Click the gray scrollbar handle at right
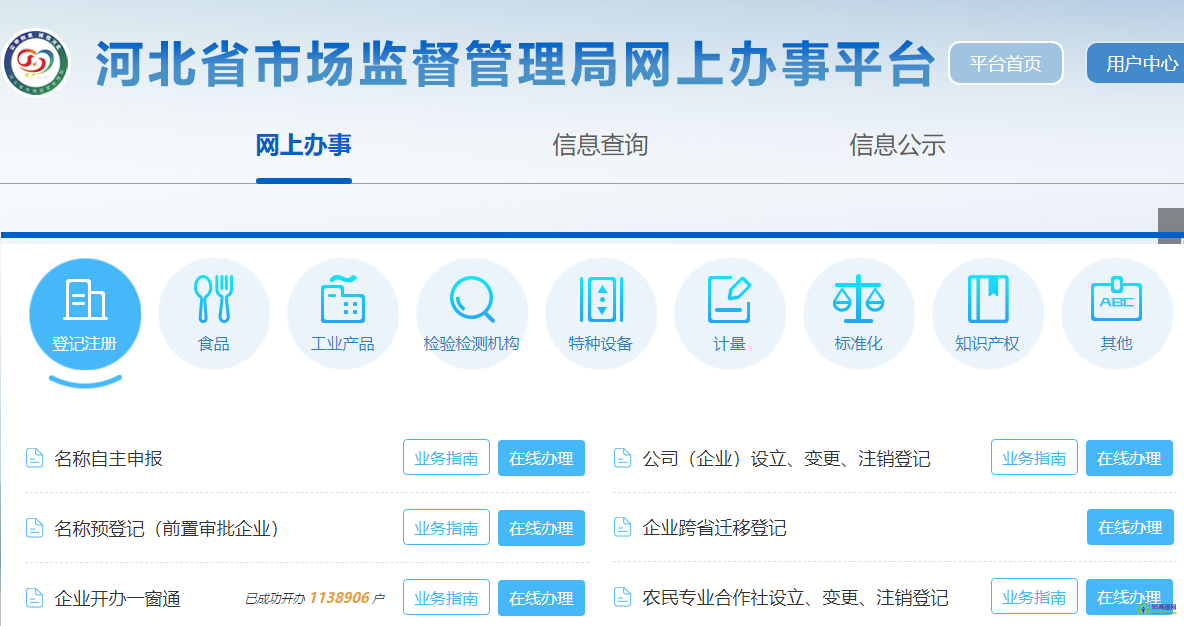Screen dimensions: 1184x626 click(x=1170, y=226)
